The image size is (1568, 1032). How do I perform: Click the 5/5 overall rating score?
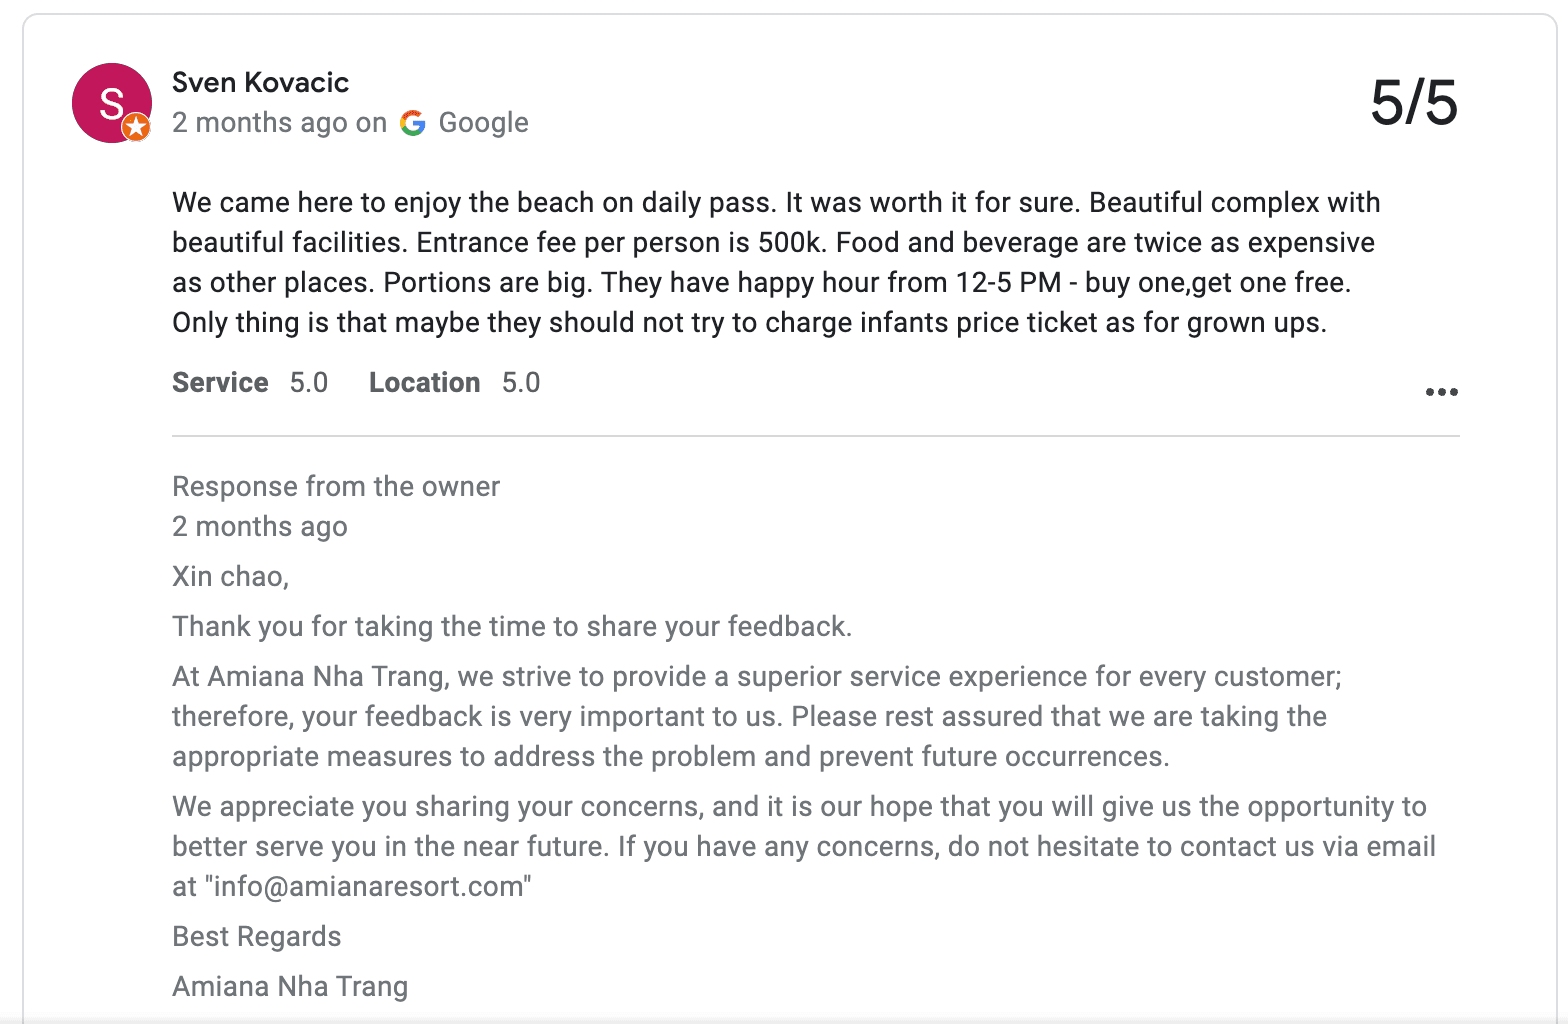(x=1413, y=102)
